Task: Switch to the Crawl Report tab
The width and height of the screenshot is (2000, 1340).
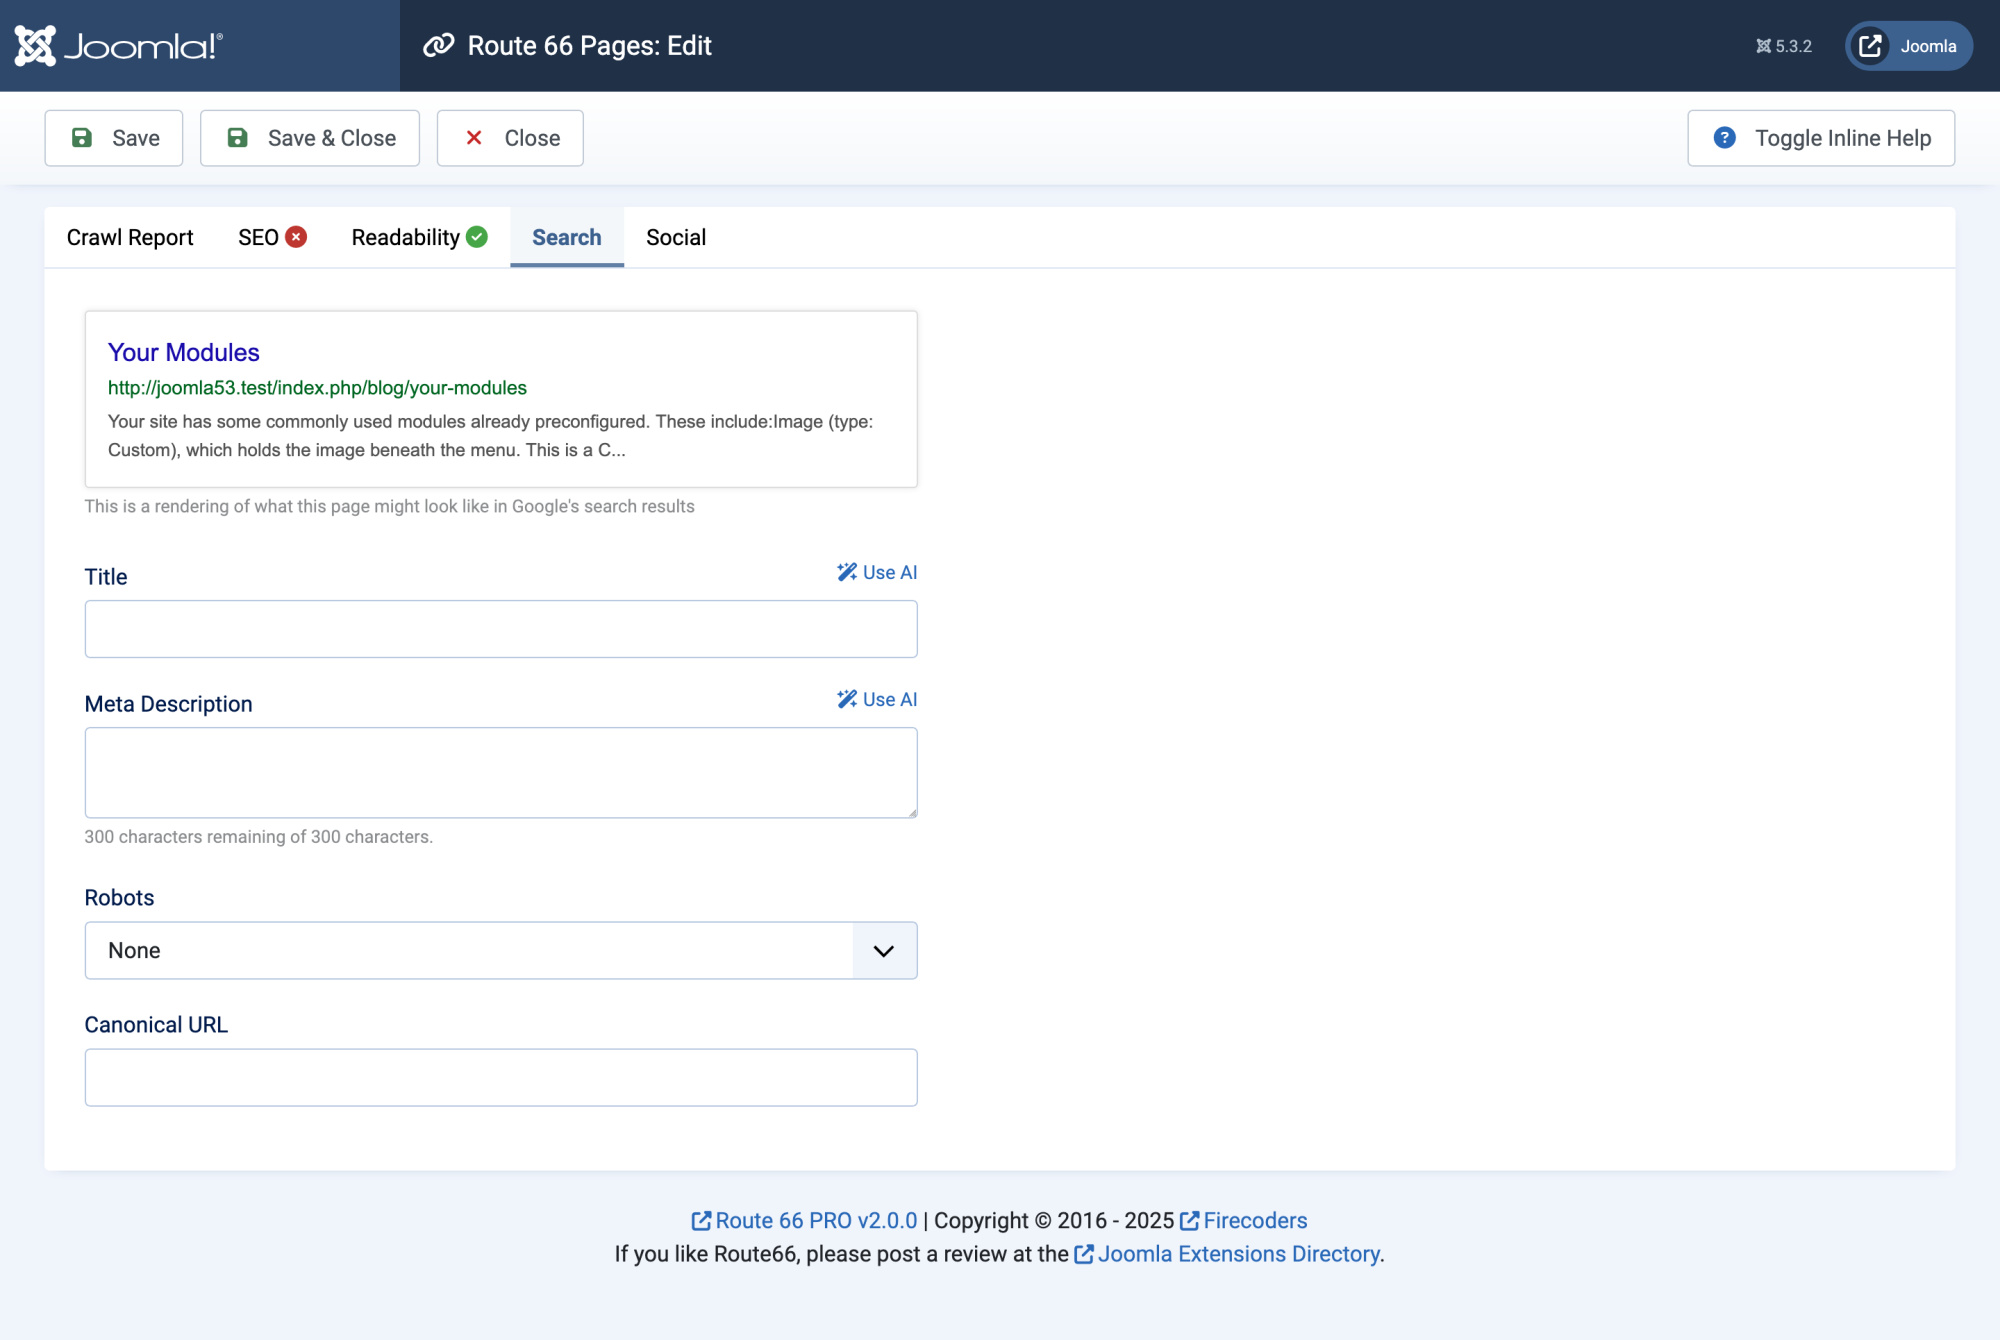Action: point(130,237)
